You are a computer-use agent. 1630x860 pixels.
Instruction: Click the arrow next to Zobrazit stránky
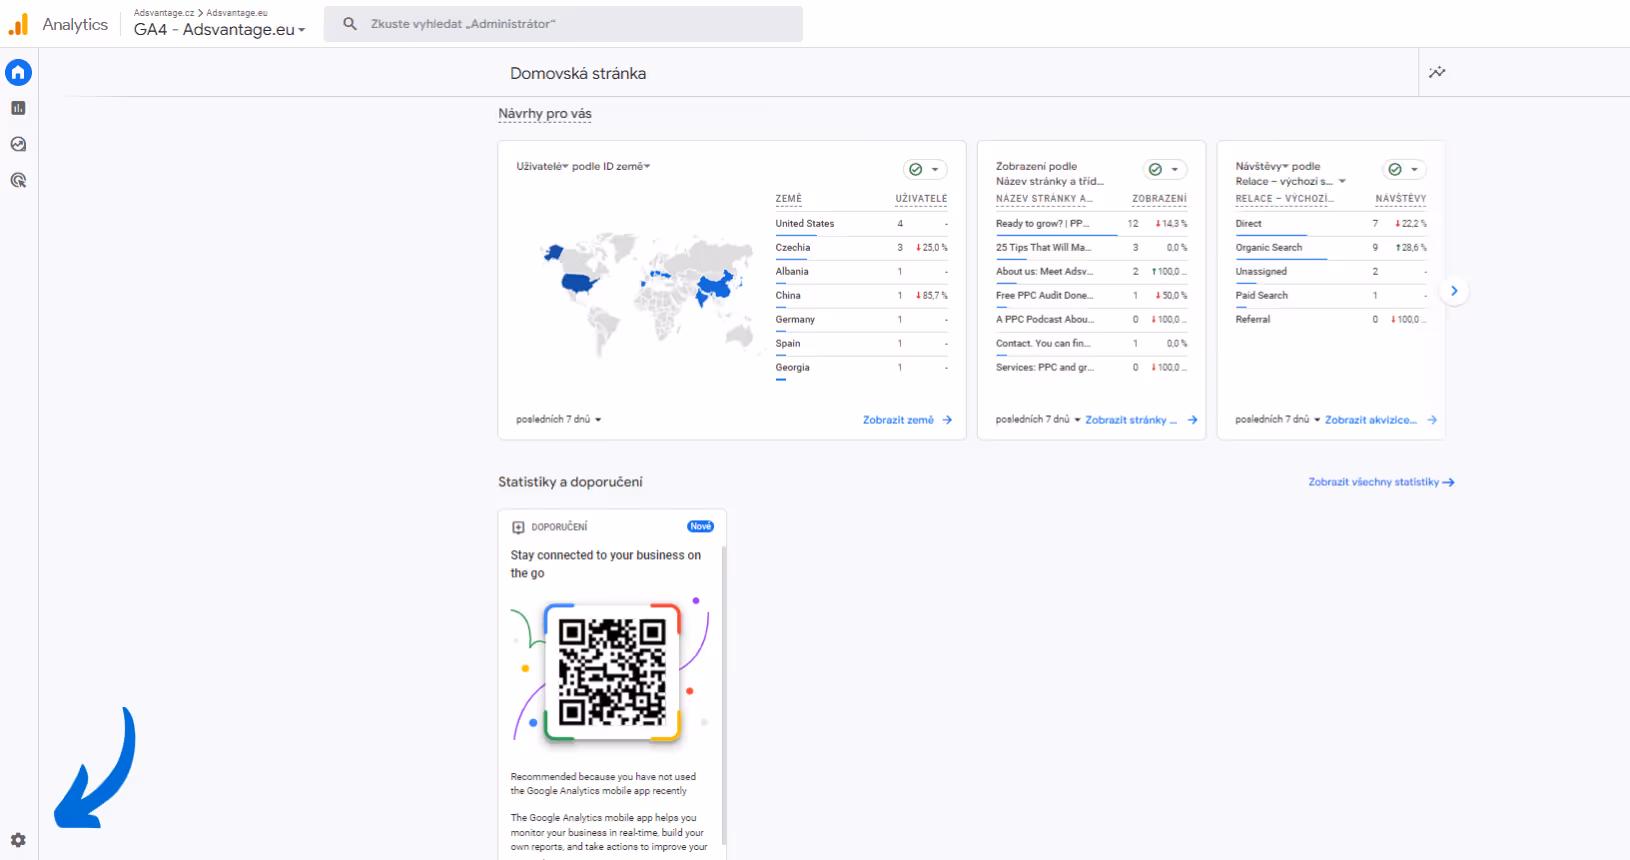pos(1192,420)
